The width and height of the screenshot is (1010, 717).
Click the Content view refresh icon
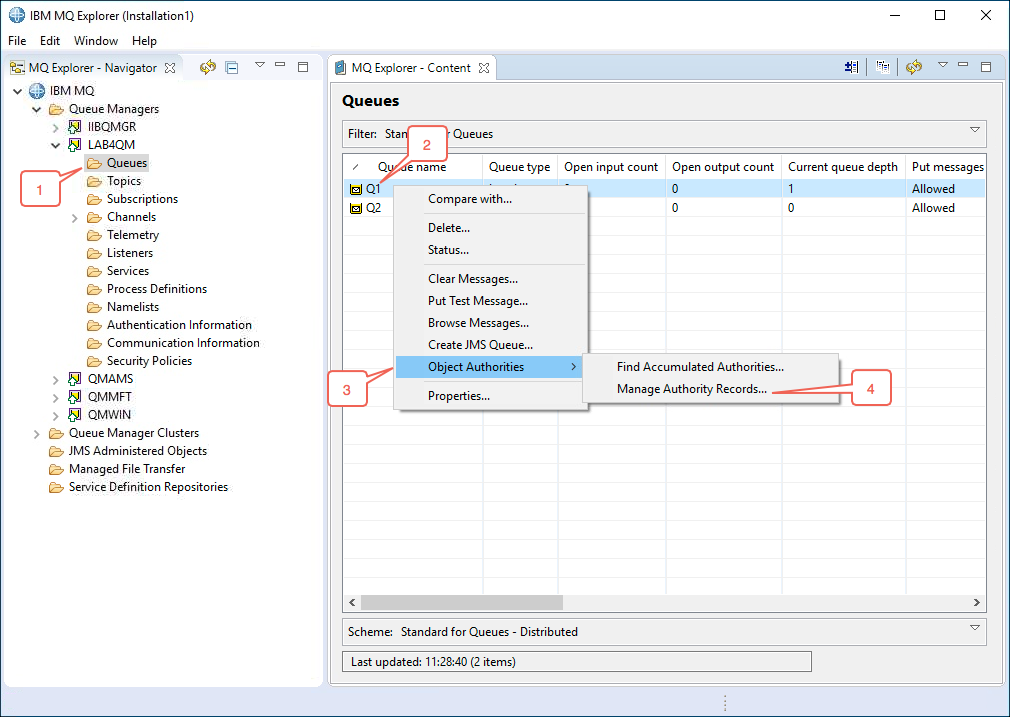[914, 66]
